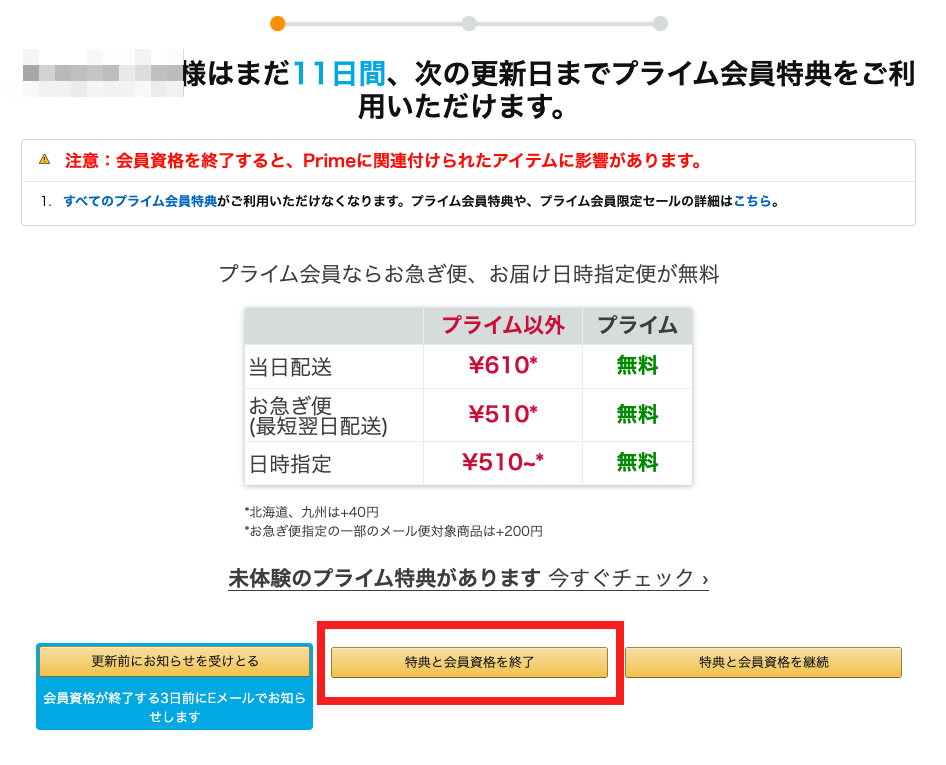
Task: Open 未体験のプライム特典があります 今すぐチェック link
Action: [x=468, y=578]
